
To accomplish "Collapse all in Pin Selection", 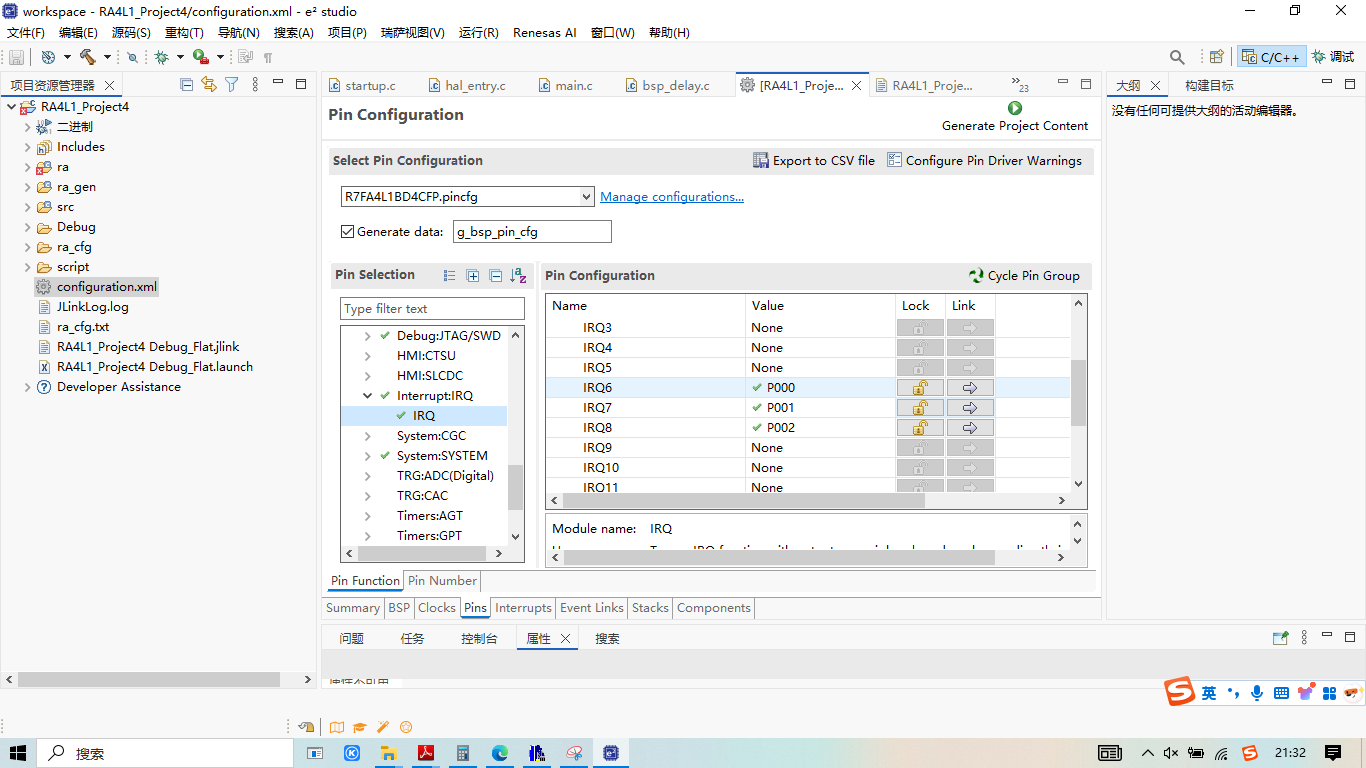I will pyautogui.click(x=495, y=276).
